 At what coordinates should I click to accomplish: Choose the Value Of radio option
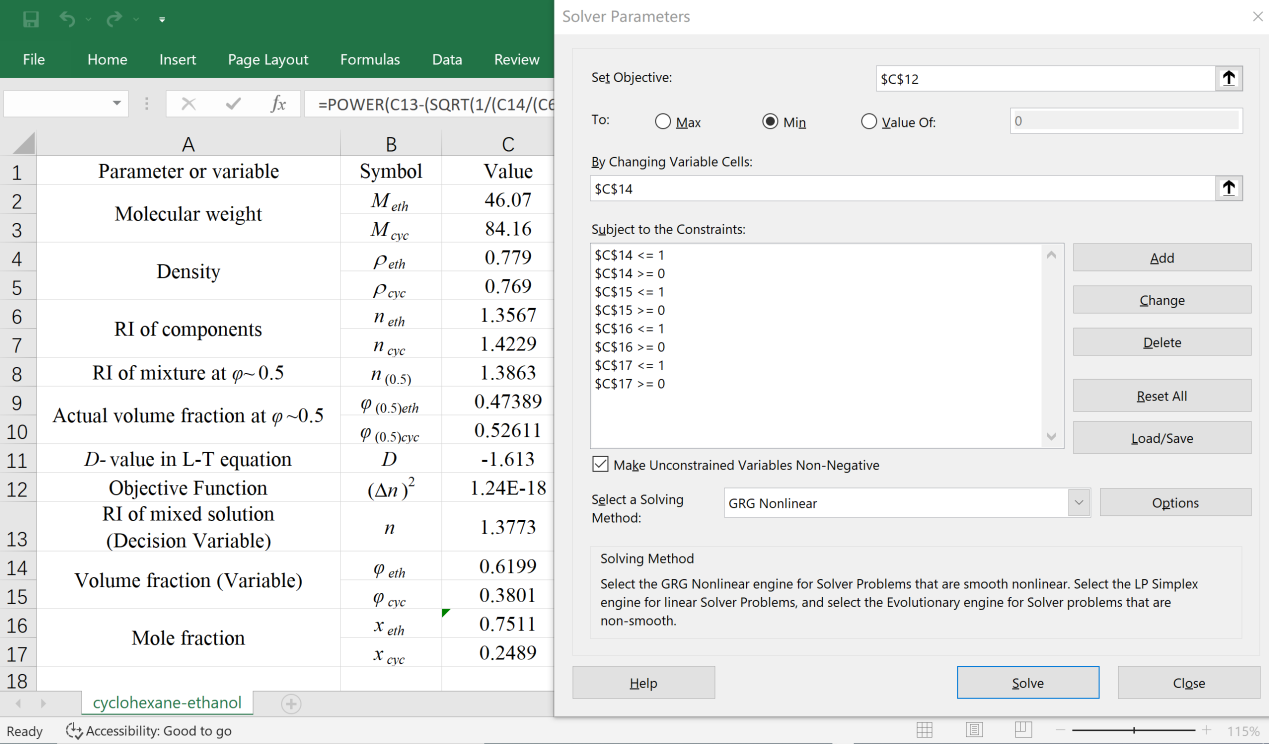869,122
